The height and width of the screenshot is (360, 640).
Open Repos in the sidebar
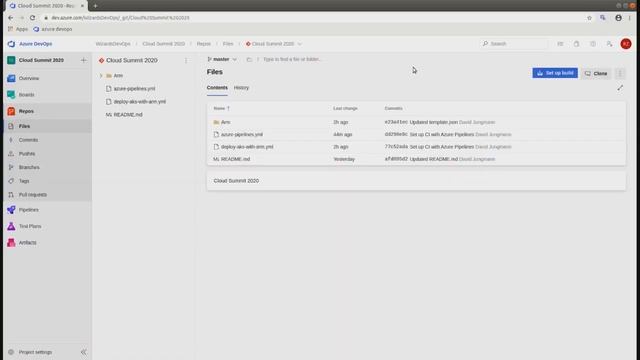tap(26, 111)
